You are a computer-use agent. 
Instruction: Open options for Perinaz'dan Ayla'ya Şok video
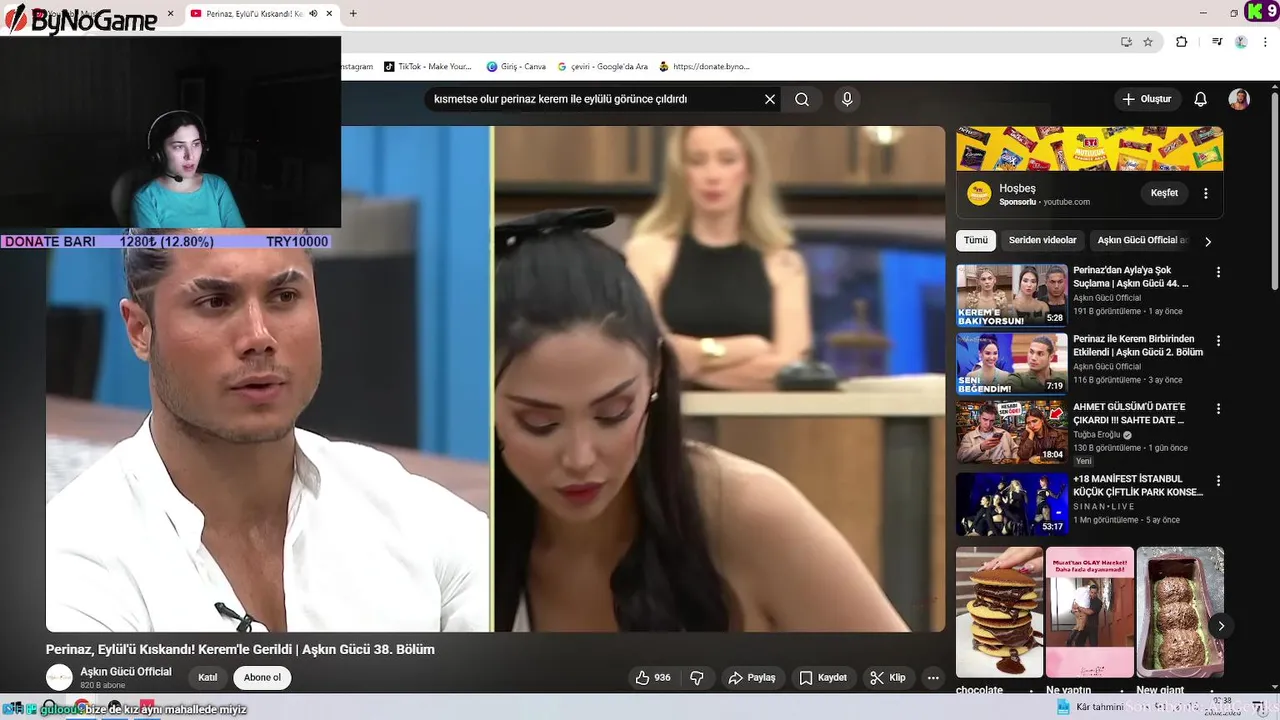point(1218,272)
